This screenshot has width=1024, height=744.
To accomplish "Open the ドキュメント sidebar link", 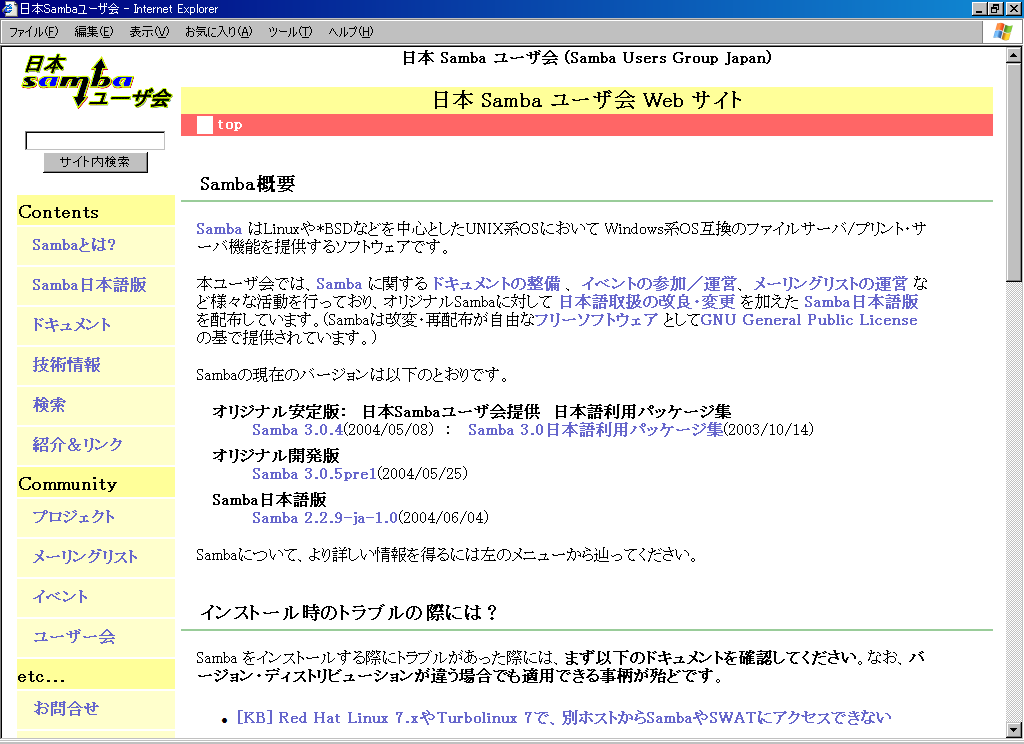I will (x=72, y=325).
